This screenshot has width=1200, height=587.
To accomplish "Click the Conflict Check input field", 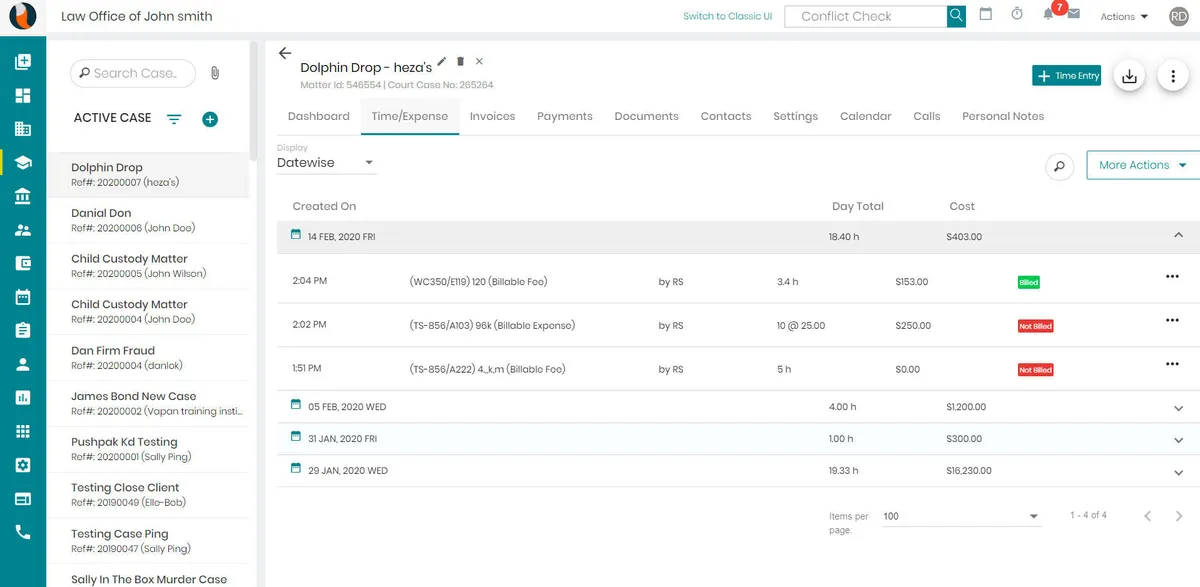I will (x=859, y=16).
